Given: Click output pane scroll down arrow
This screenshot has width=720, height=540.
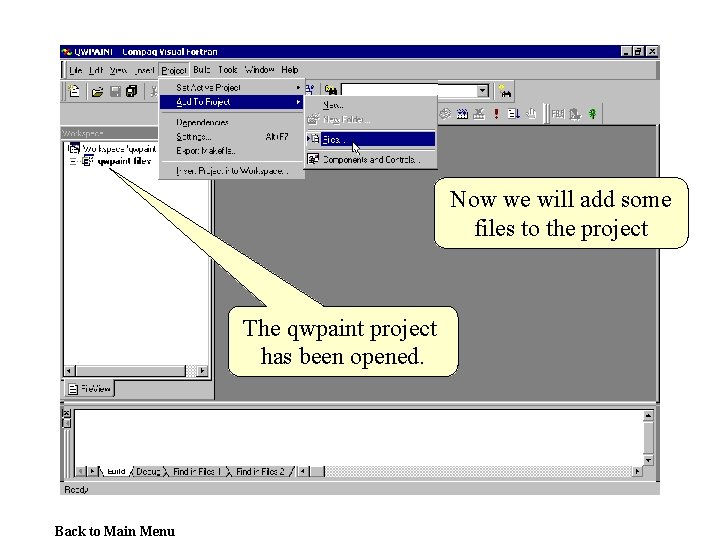Looking at the screenshot, I should pos(648,460).
